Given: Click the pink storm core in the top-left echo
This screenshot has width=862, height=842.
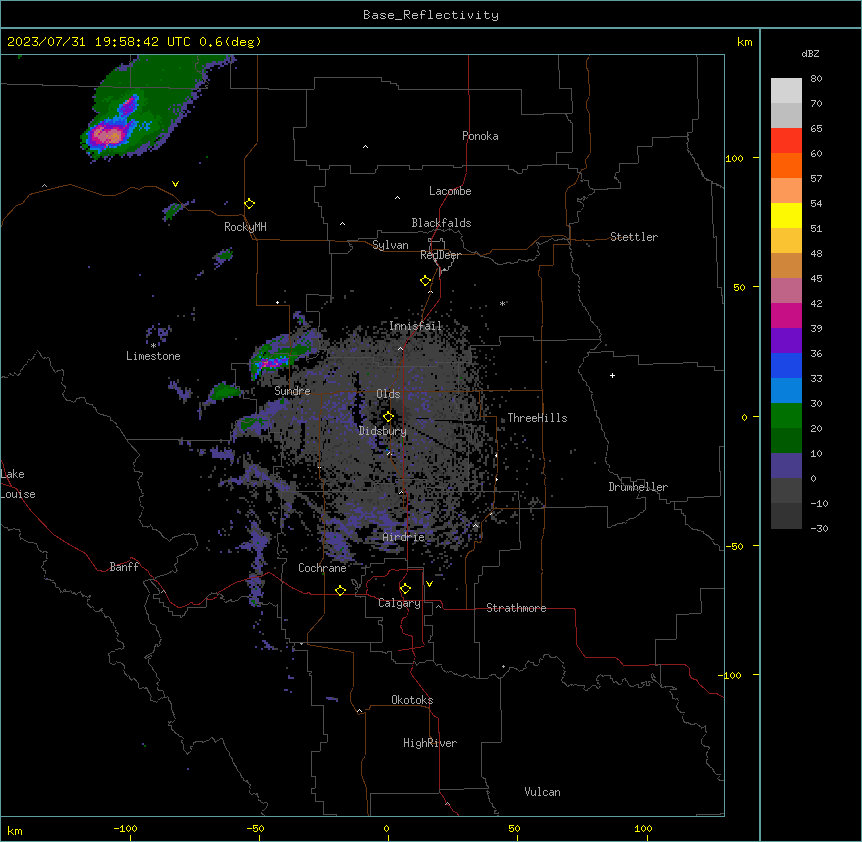Looking at the screenshot, I should (x=108, y=135).
